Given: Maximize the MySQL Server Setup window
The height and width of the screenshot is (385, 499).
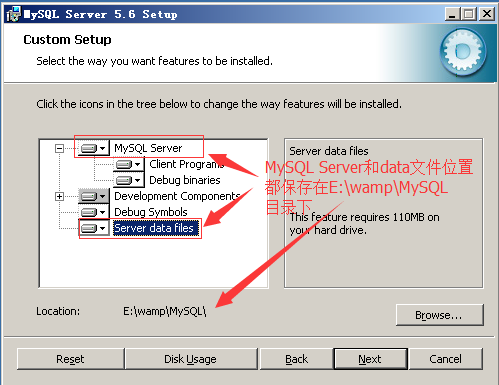Looking at the screenshot, I should (469, 14).
